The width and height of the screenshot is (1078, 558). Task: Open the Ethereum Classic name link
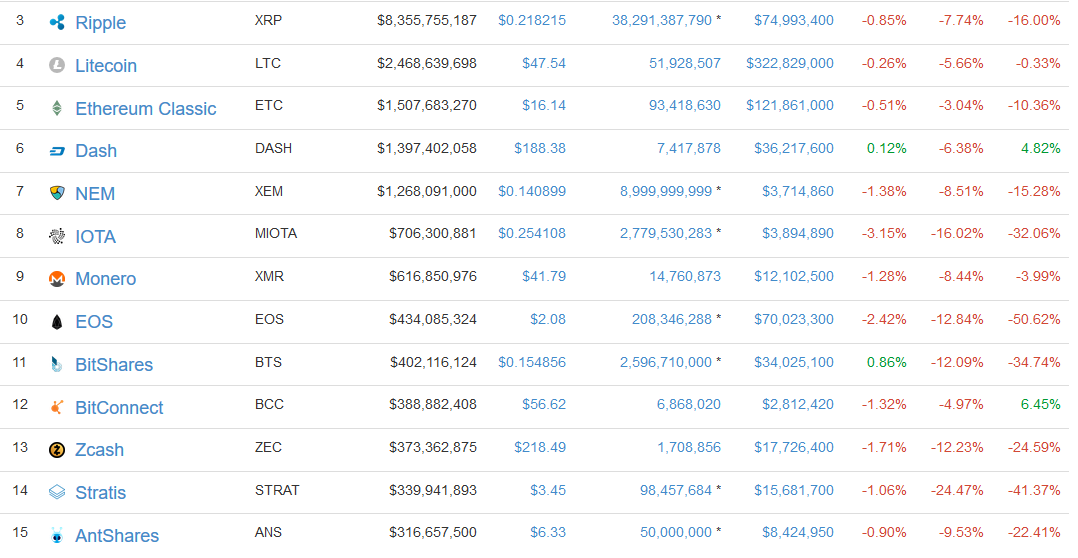coord(146,109)
